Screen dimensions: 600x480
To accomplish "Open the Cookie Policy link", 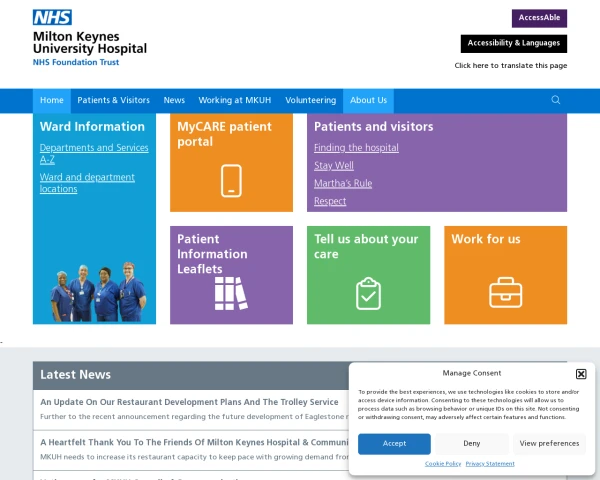I will [x=443, y=464].
